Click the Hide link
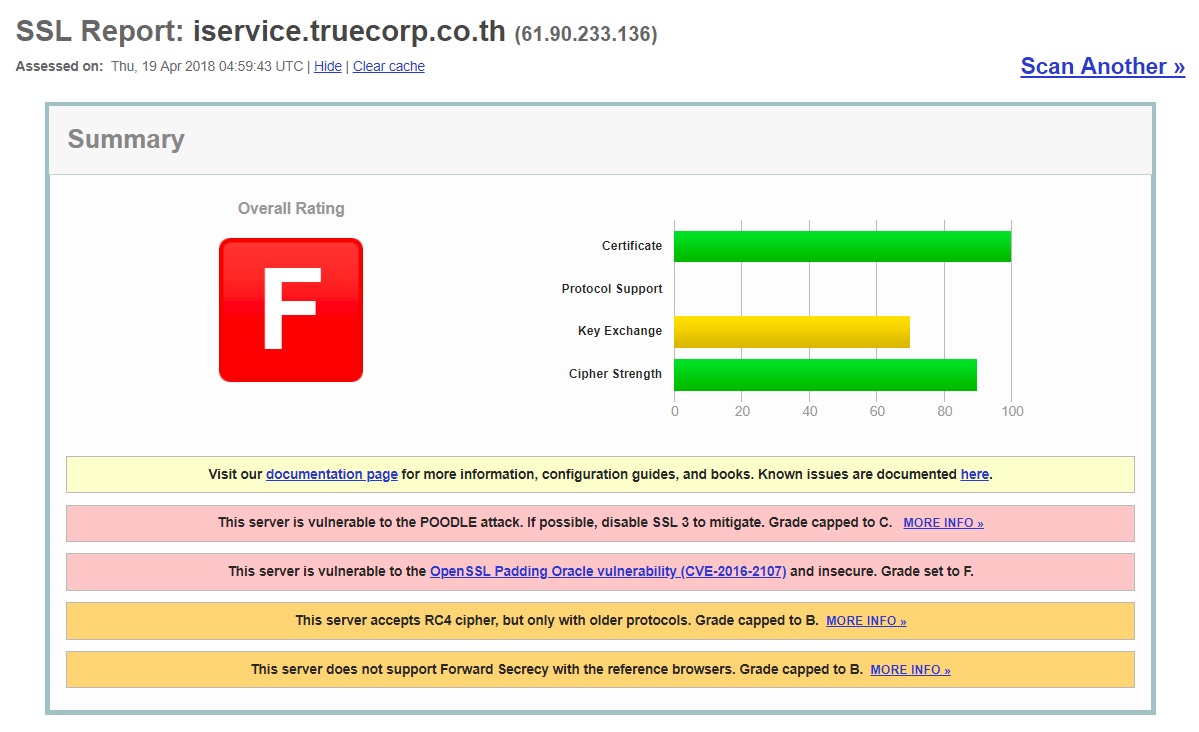This screenshot has height=732, width=1199. [x=327, y=67]
